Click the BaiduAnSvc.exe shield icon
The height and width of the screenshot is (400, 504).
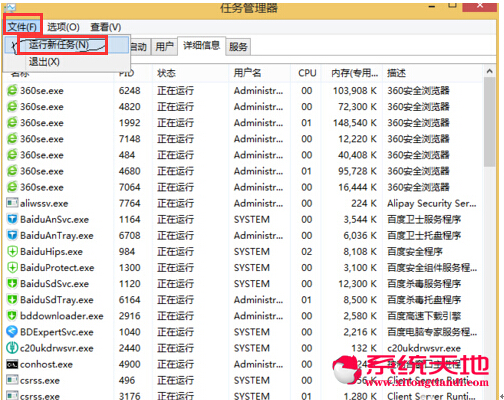point(12,219)
